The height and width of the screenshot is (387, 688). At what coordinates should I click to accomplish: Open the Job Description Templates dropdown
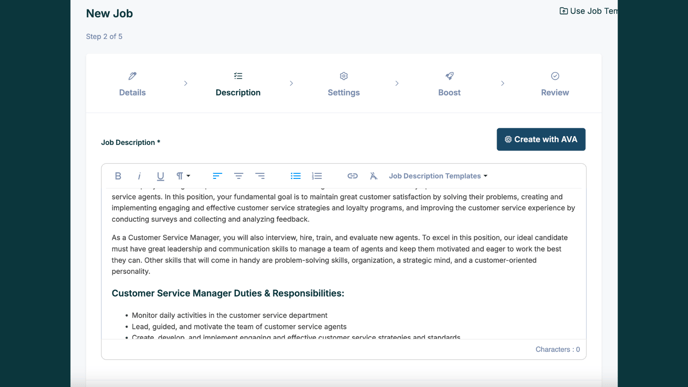(438, 176)
